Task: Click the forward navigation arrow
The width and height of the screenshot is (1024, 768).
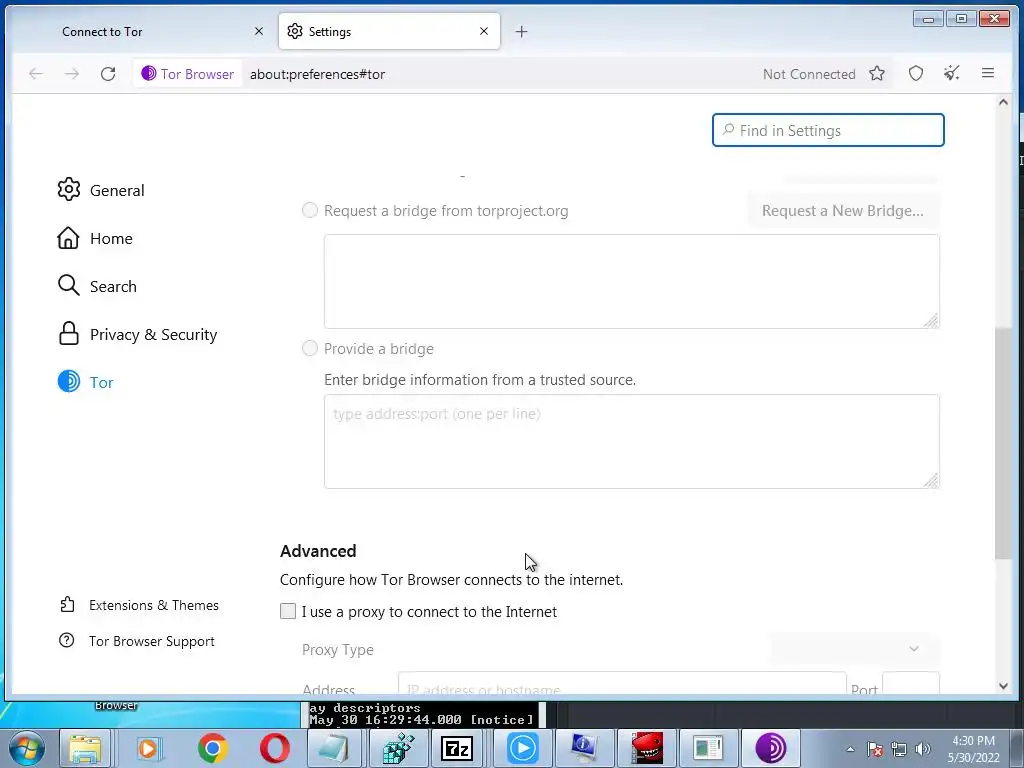Action: [72, 74]
